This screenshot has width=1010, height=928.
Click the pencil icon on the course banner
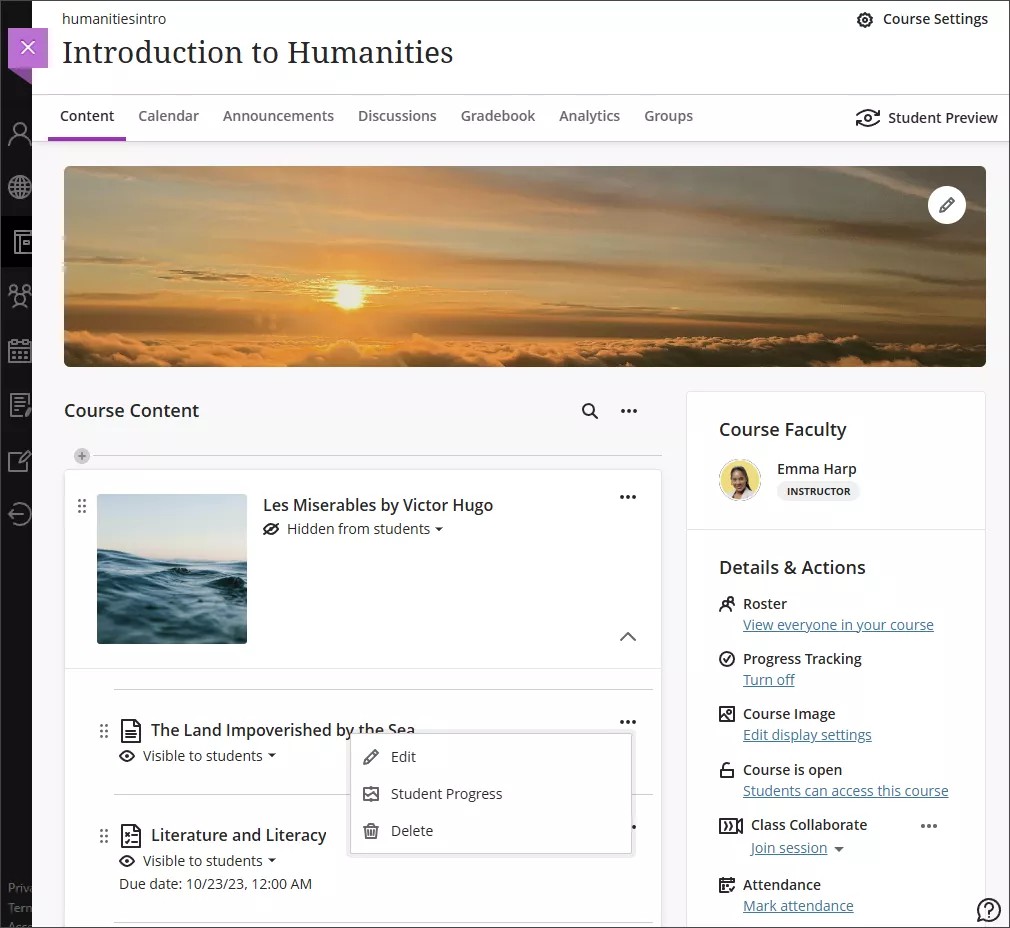[946, 205]
